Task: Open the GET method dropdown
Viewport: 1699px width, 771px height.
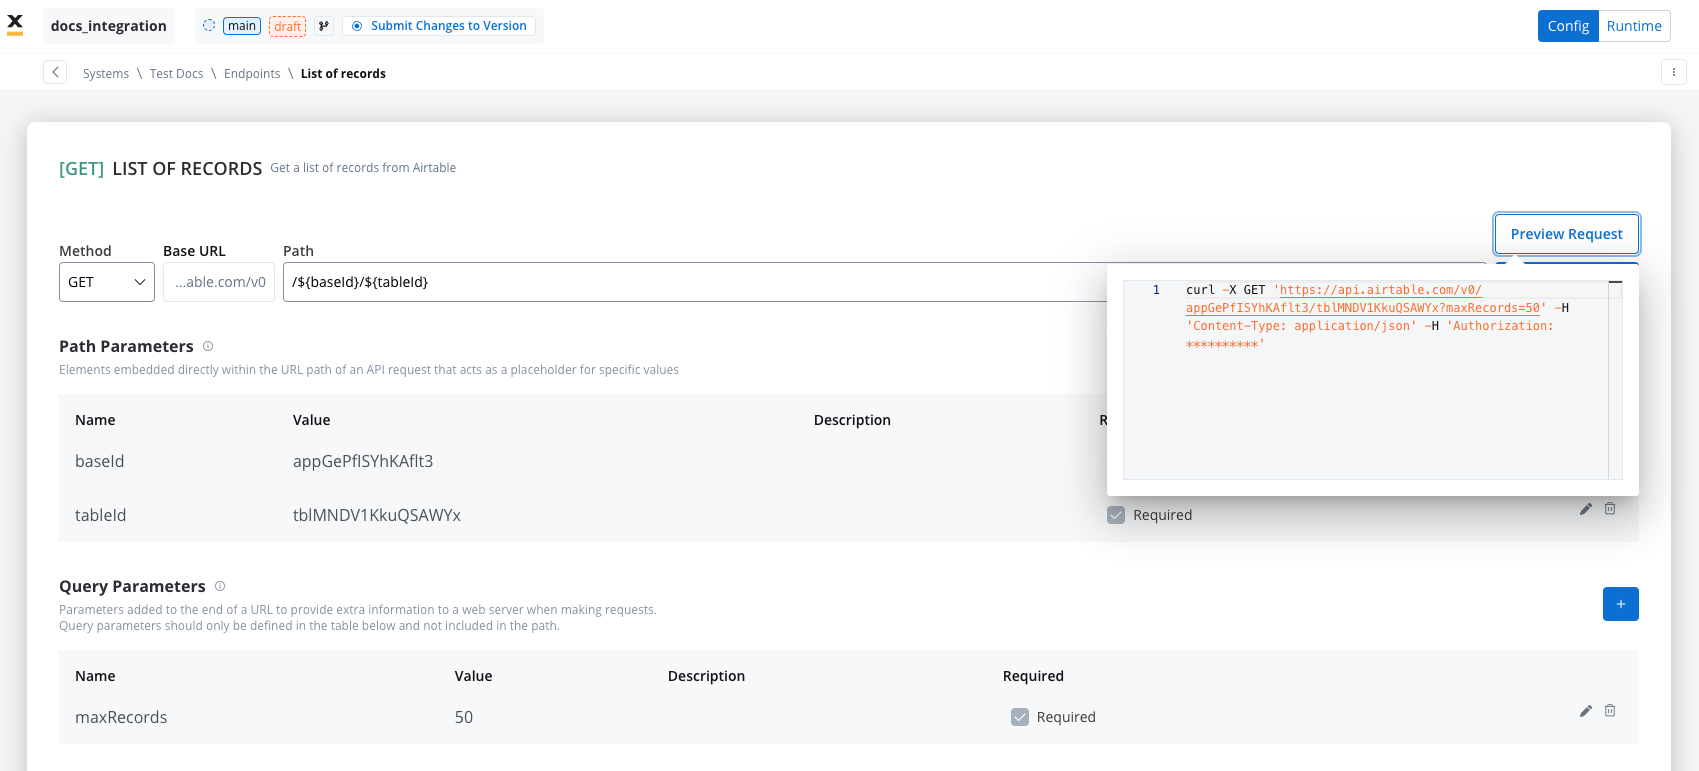Action: pyautogui.click(x=107, y=282)
